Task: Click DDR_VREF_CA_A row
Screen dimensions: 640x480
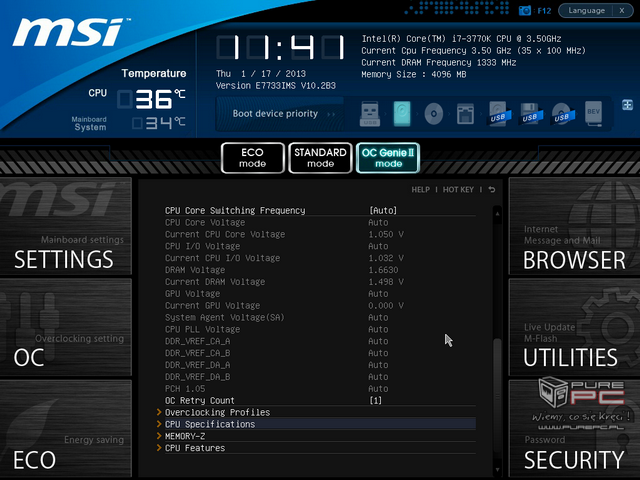Action: (x=320, y=341)
